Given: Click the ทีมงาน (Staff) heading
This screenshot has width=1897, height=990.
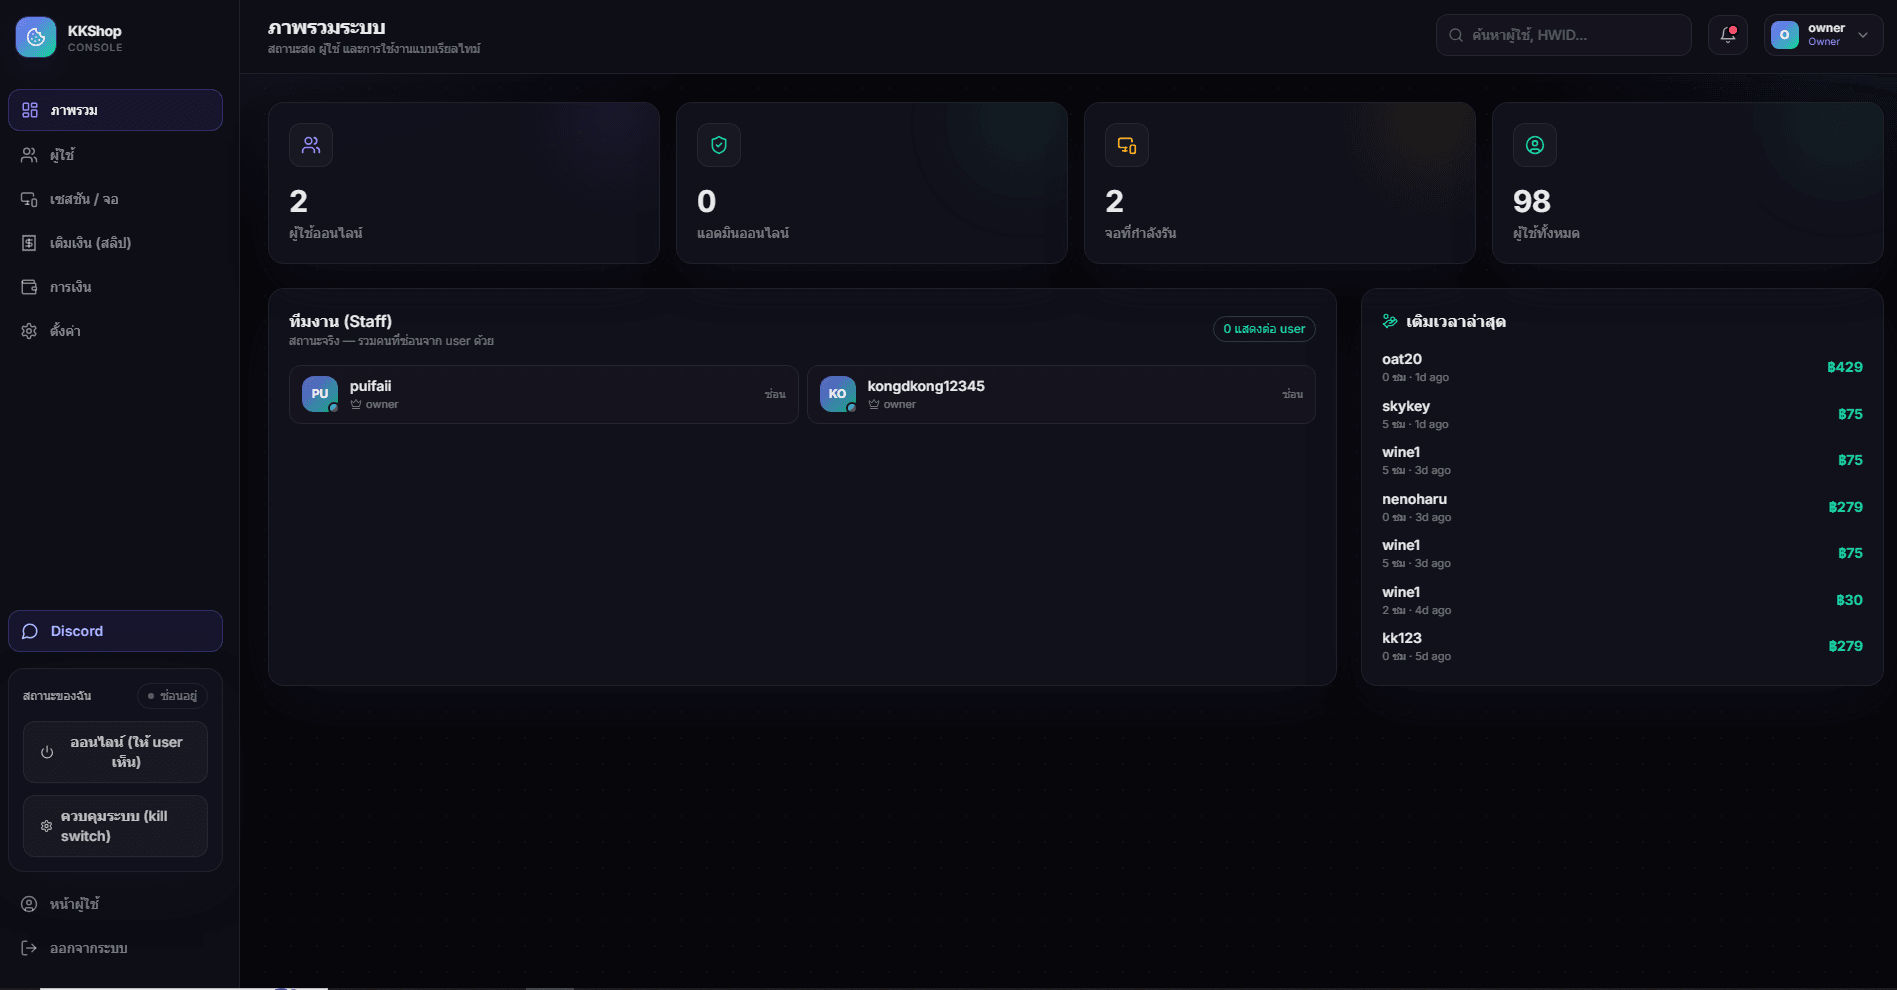Looking at the screenshot, I should coord(340,321).
